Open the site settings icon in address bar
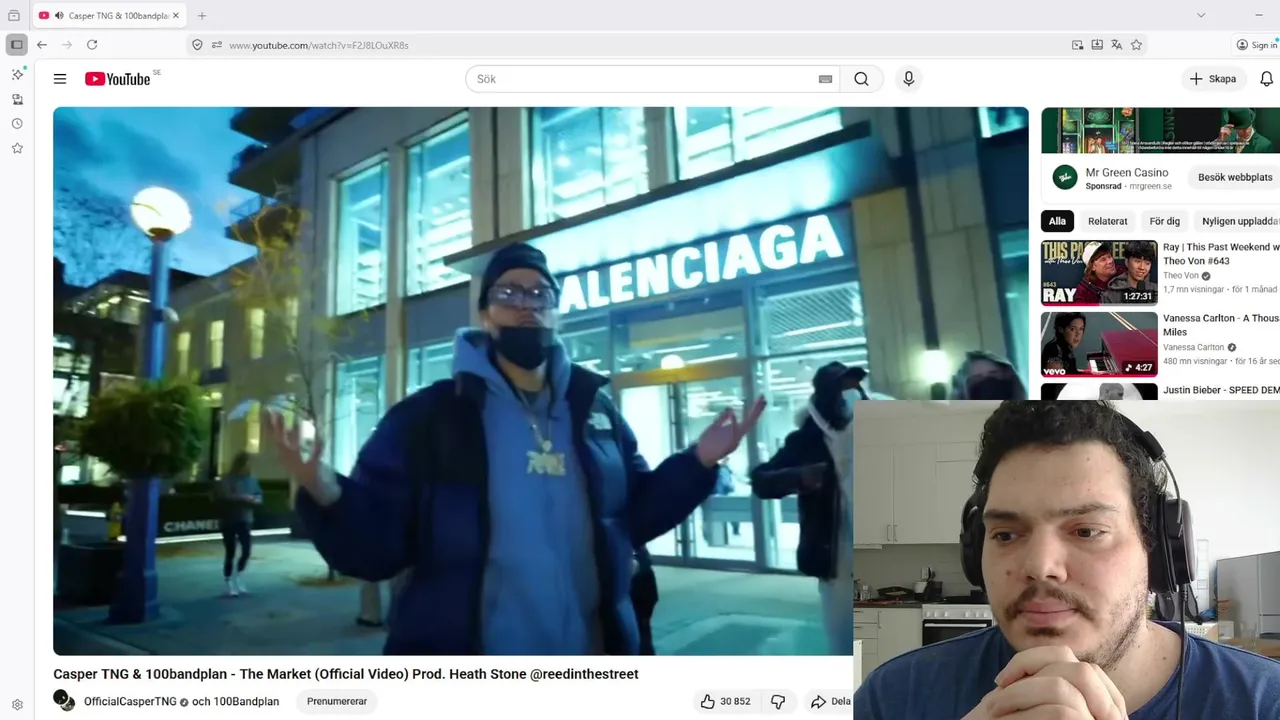Screen dimensions: 1280x720 (x=216, y=45)
